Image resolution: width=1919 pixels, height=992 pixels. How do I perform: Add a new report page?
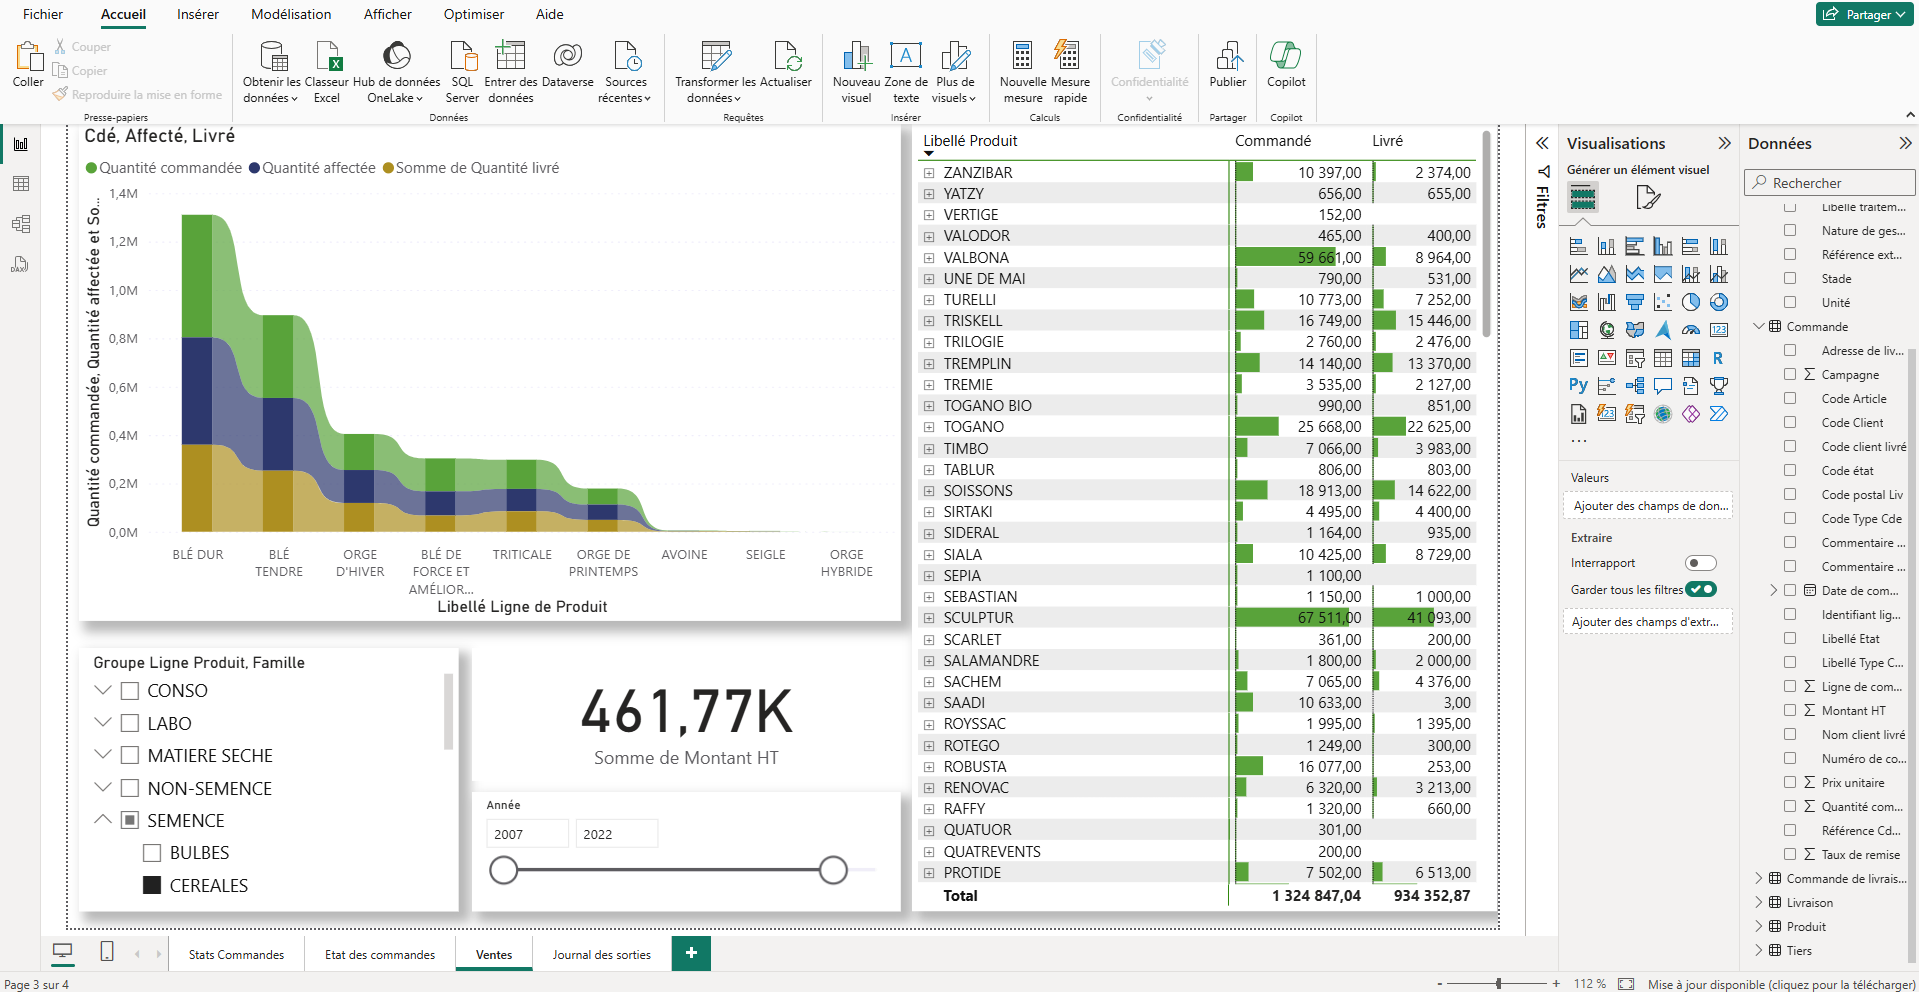click(691, 954)
